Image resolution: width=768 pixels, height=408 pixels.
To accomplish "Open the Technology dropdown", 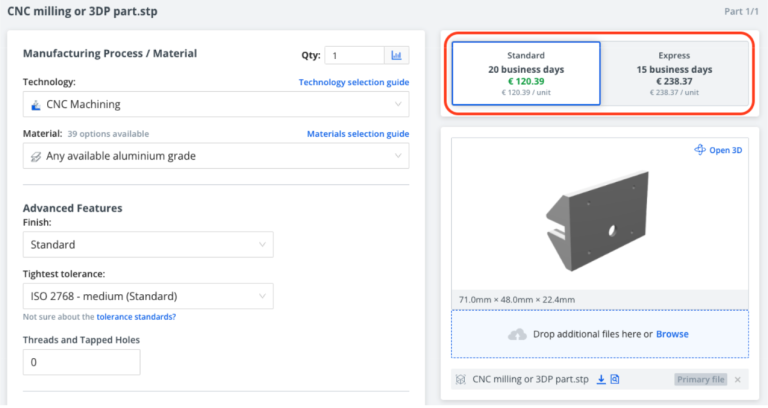I will tap(215, 104).
